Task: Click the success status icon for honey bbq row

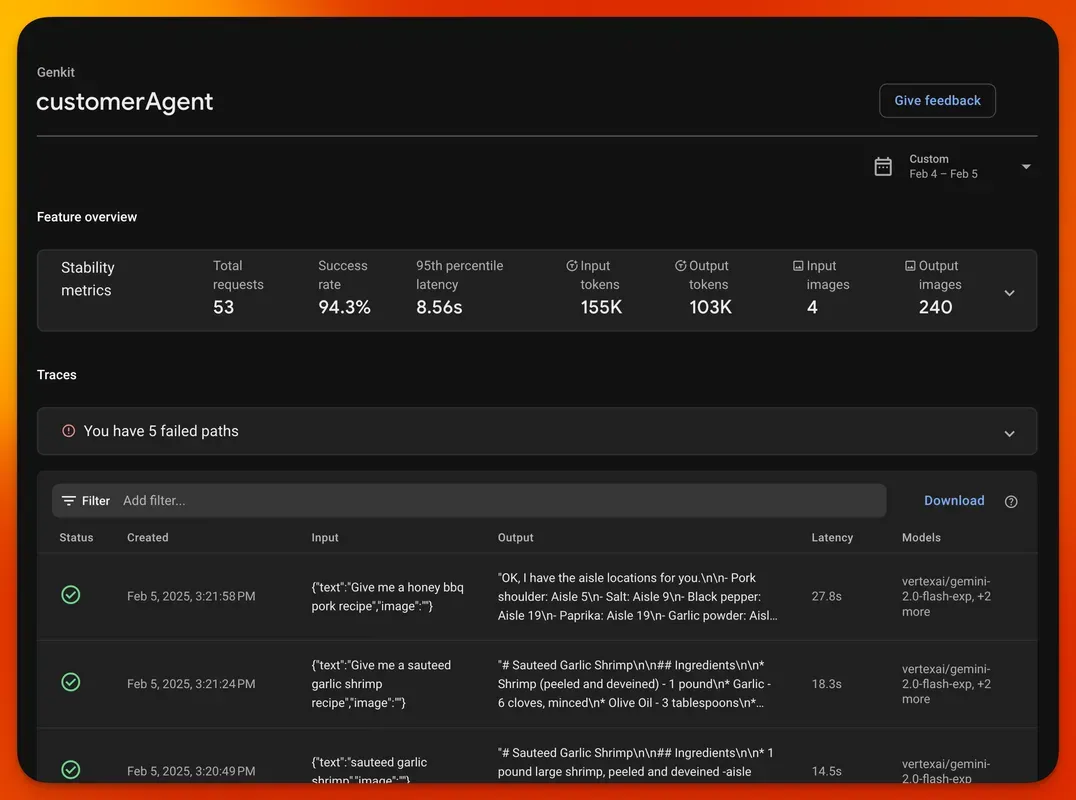Action: click(71, 595)
